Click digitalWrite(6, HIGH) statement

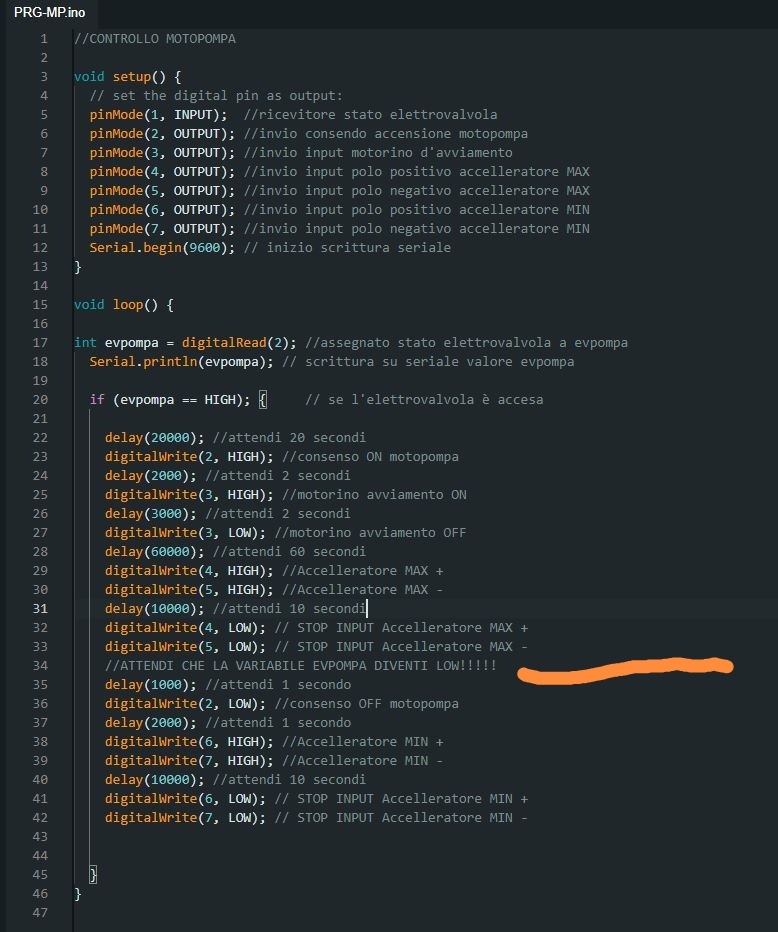tap(189, 742)
